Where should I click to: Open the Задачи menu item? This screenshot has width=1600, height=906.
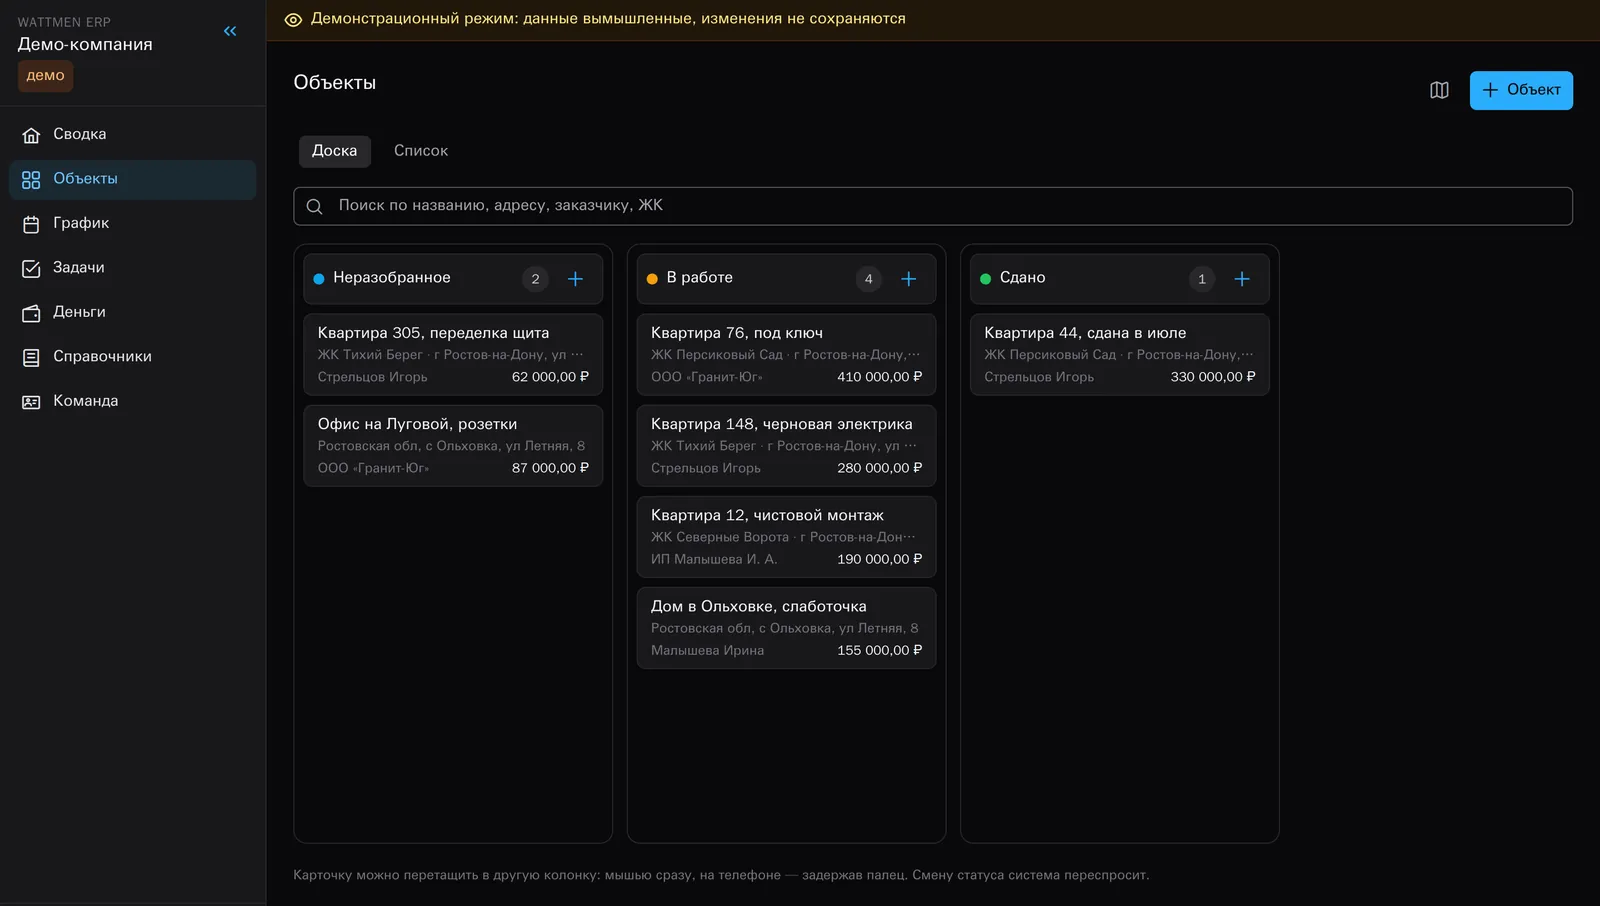pyautogui.click(x=133, y=268)
